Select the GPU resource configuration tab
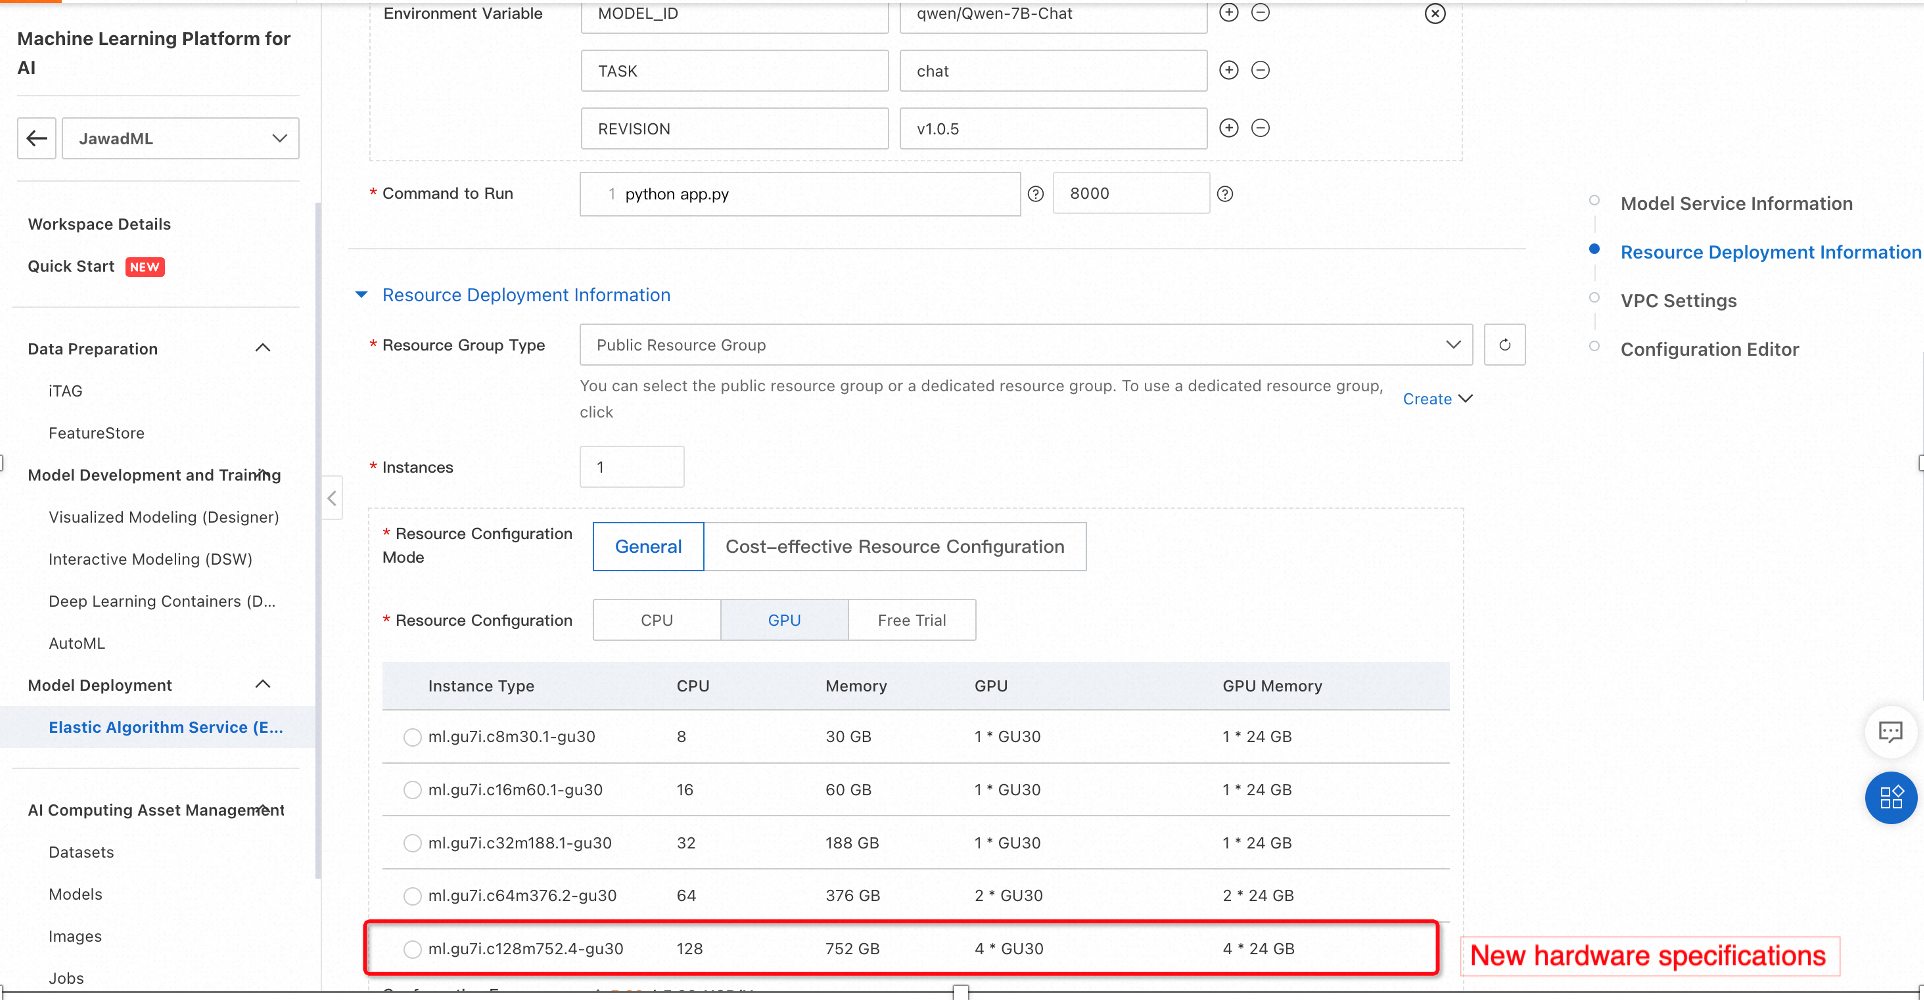The height and width of the screenshot is (1000, 1924). point(784,620)
